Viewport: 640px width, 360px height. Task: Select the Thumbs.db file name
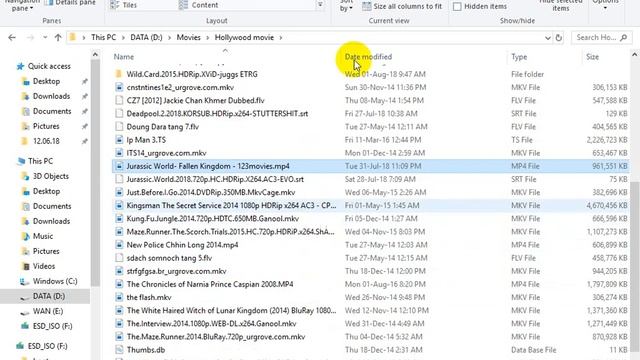(146, 350)
